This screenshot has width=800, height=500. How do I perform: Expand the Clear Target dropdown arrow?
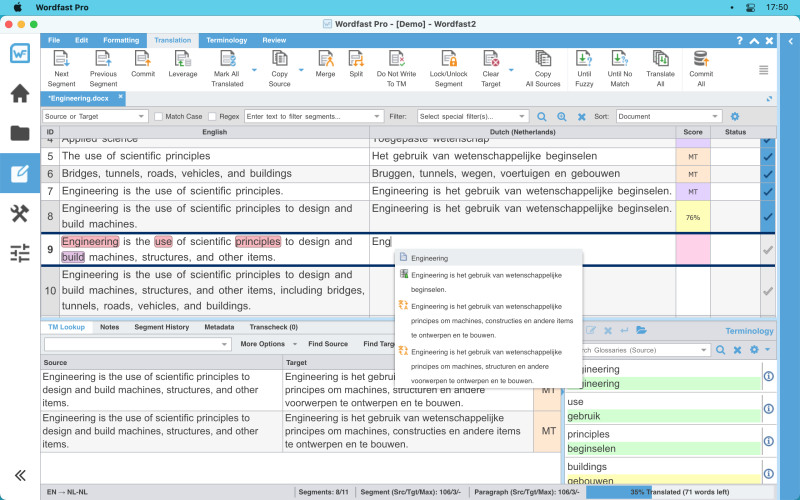pyautogui.click(x=511, y=70)
